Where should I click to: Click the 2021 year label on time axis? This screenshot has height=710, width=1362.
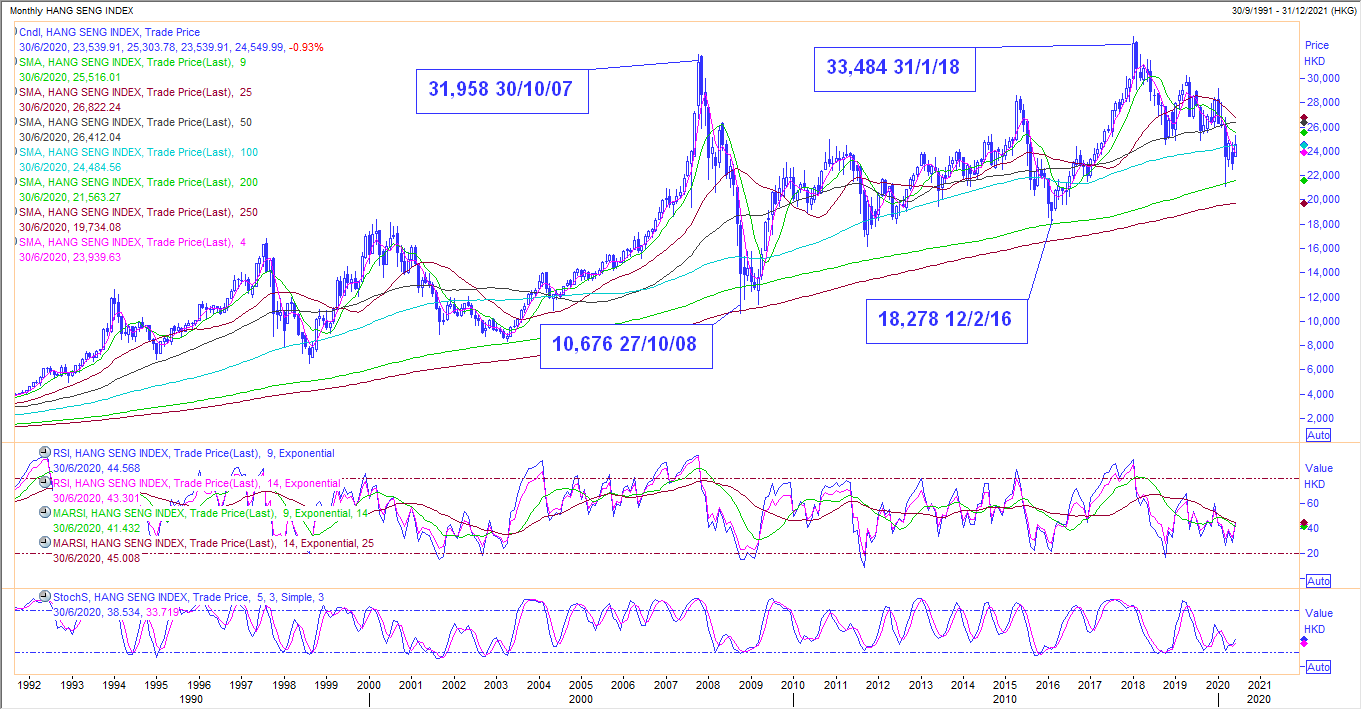(1260, 685)
